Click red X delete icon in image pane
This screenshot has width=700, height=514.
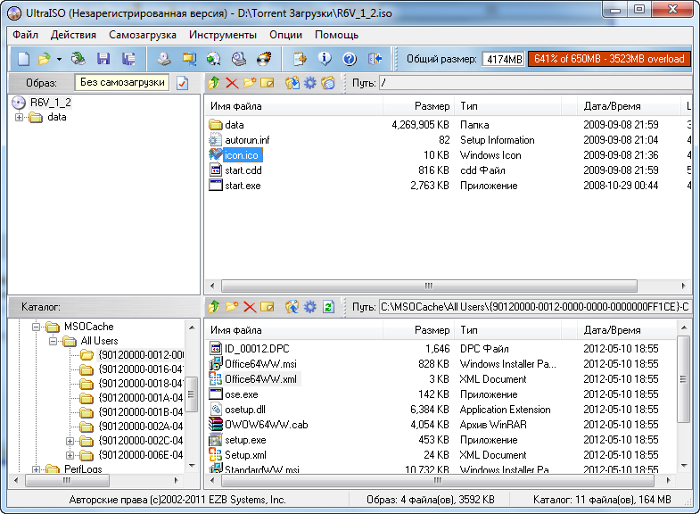(x=232, y=82)
